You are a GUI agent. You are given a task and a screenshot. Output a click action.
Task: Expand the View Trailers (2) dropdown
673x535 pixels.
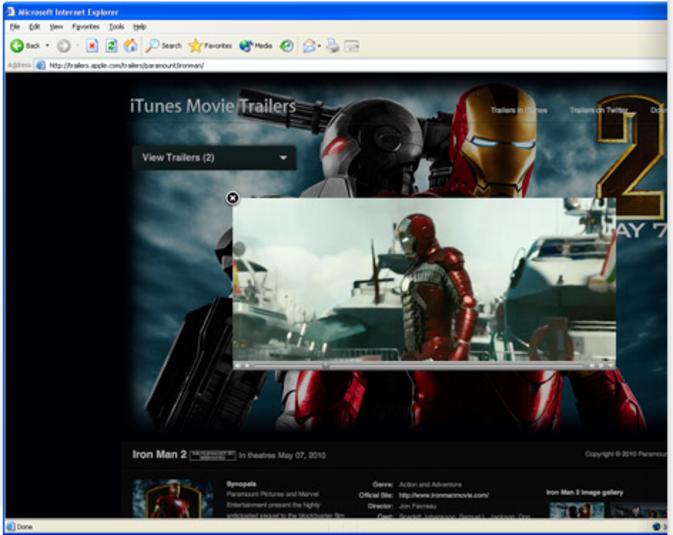pos(214,158)
